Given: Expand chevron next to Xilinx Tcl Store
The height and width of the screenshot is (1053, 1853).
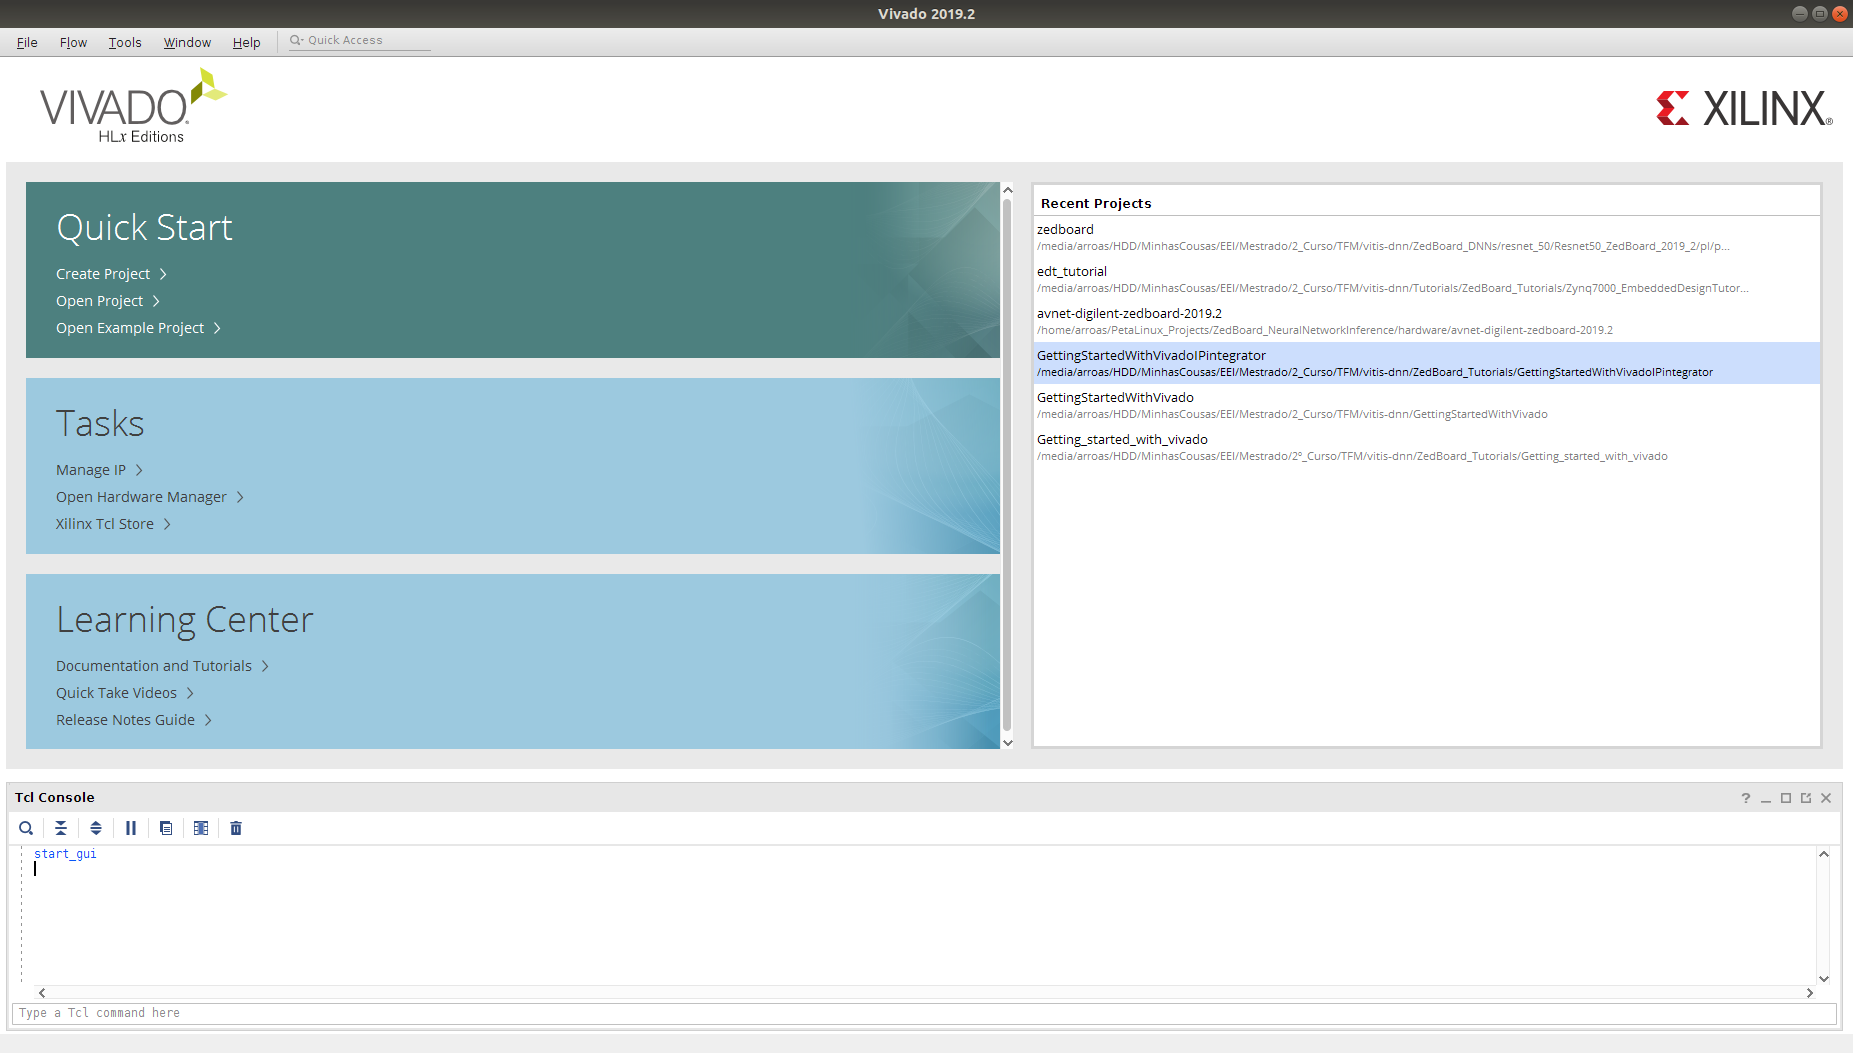Looking at the screenshot, I should (x=167, y=524).
